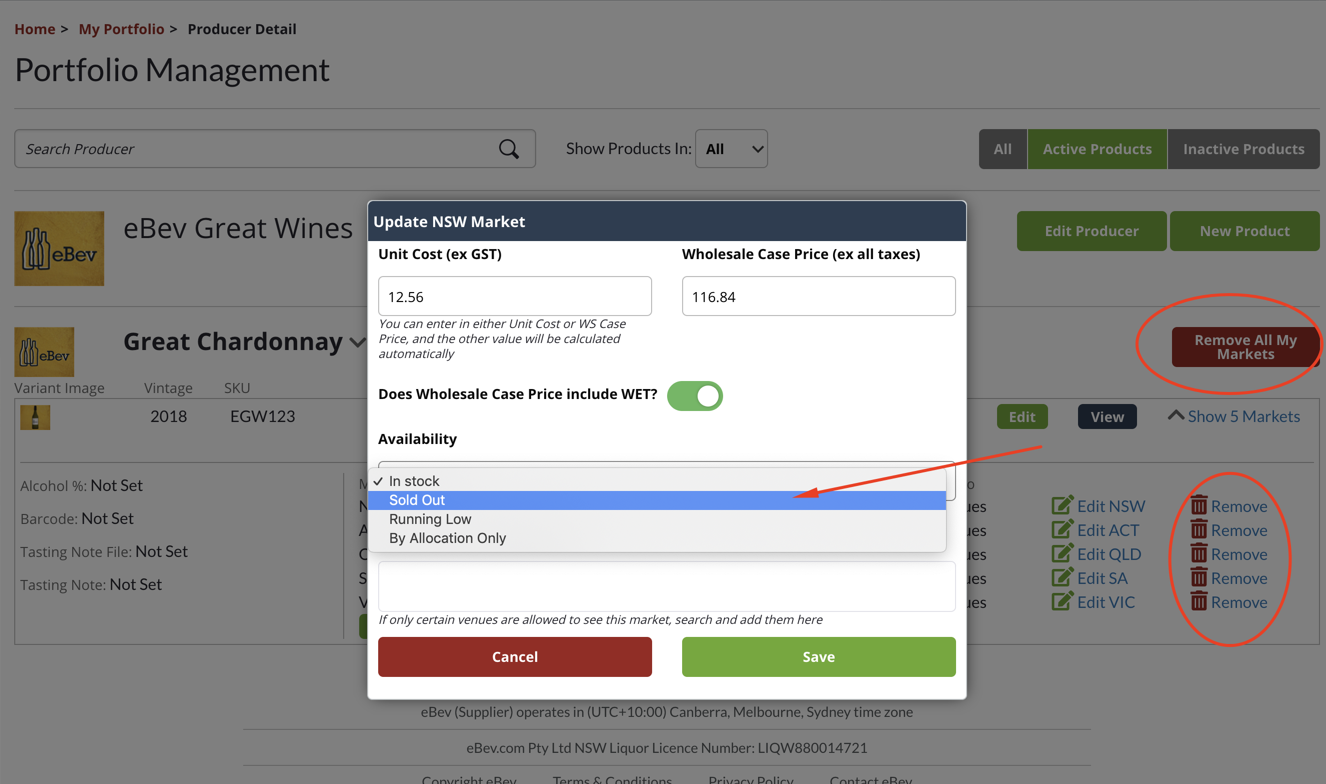Click the View variant button
Image resolution: width=1326 pixels, height=784 pixels.
click(1107, 417)
